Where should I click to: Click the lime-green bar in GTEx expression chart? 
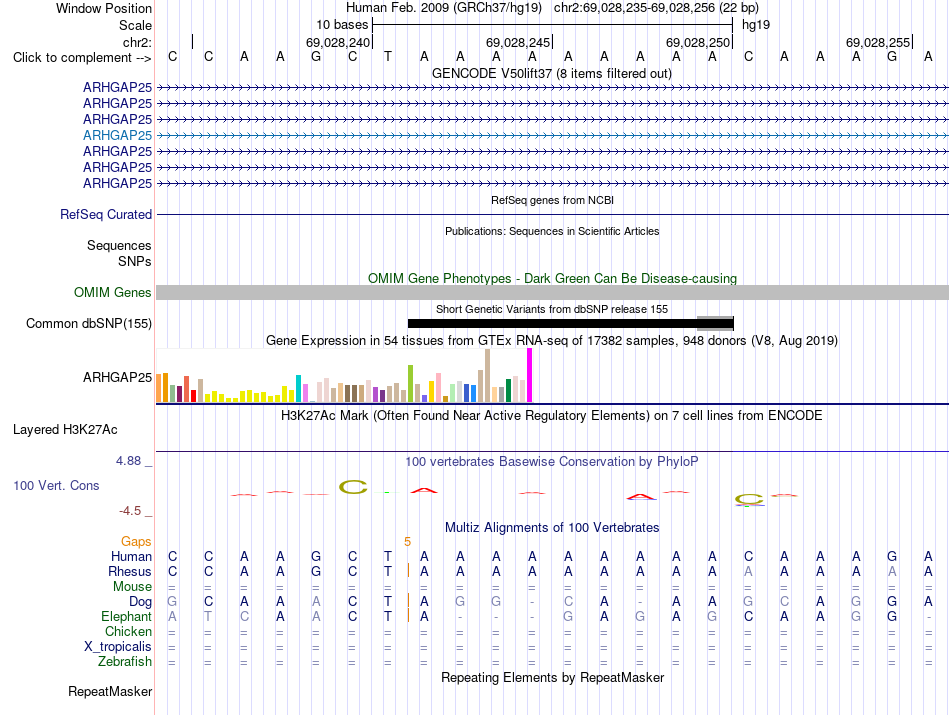[410, 384]
